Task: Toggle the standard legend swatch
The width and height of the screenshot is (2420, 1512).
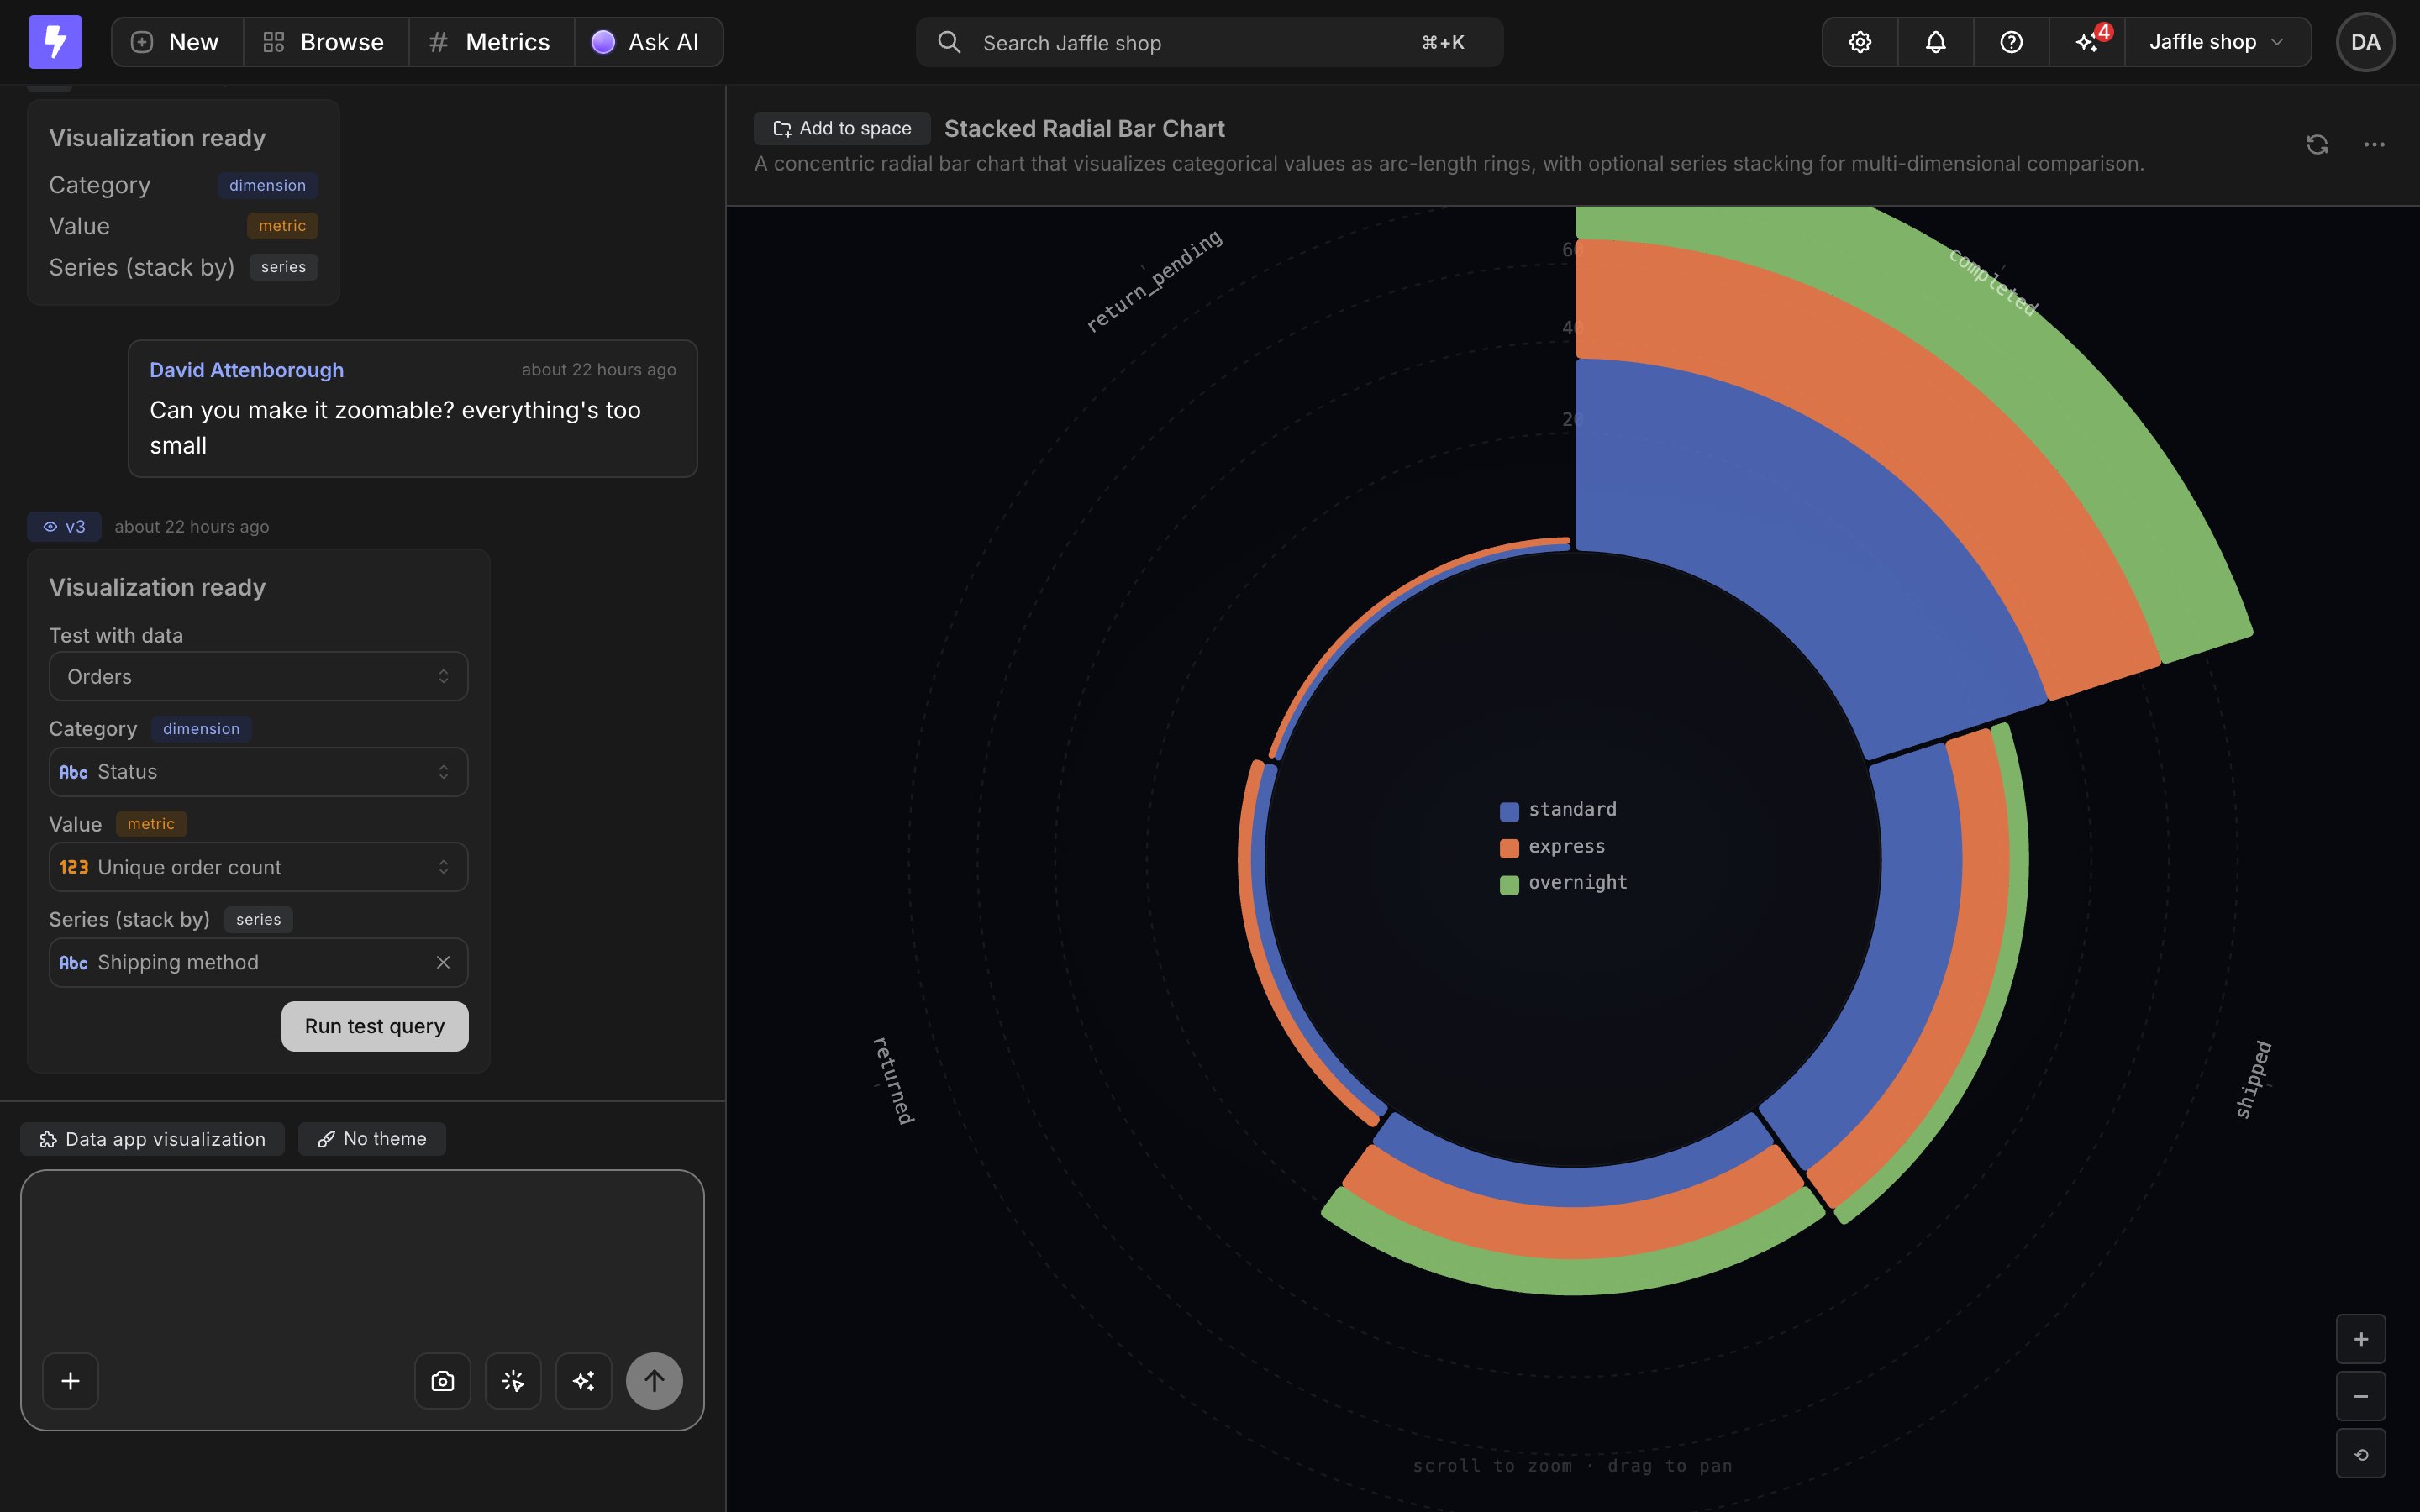Action: [x=1509, y=811]
